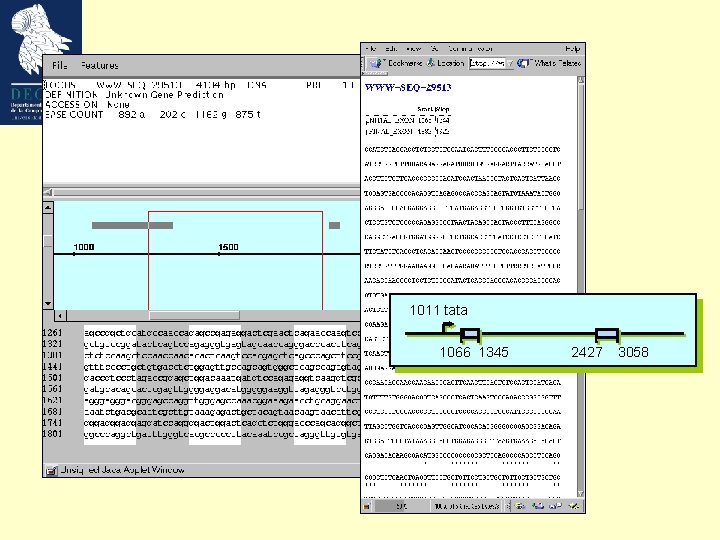Open the View menu in the browser window

point(414,48)
